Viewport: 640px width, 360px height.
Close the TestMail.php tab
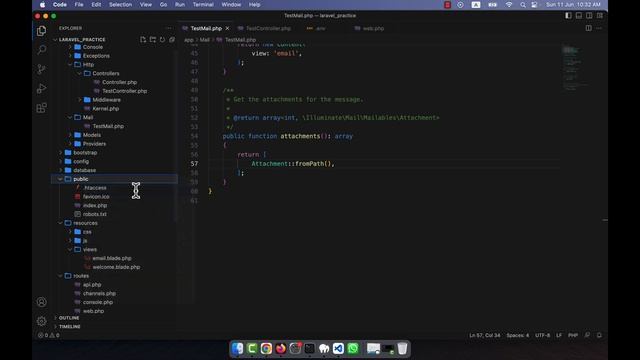pos(227,29)
